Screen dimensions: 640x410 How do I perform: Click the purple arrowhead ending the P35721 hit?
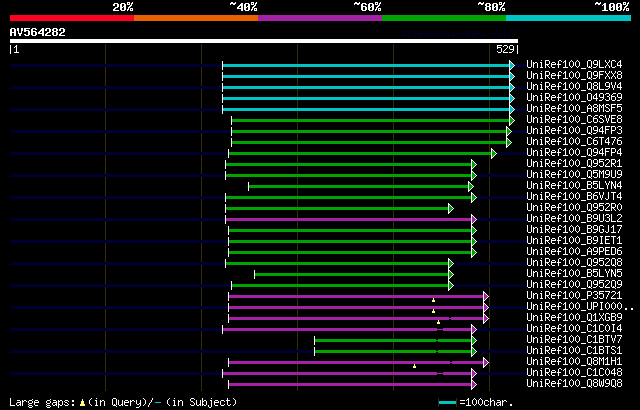(486, 297)
